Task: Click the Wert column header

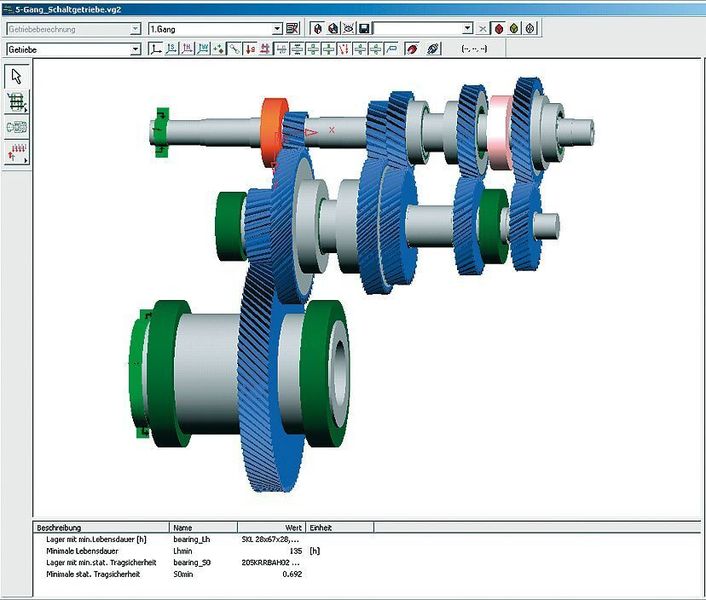Action: (x=270, y=527)
